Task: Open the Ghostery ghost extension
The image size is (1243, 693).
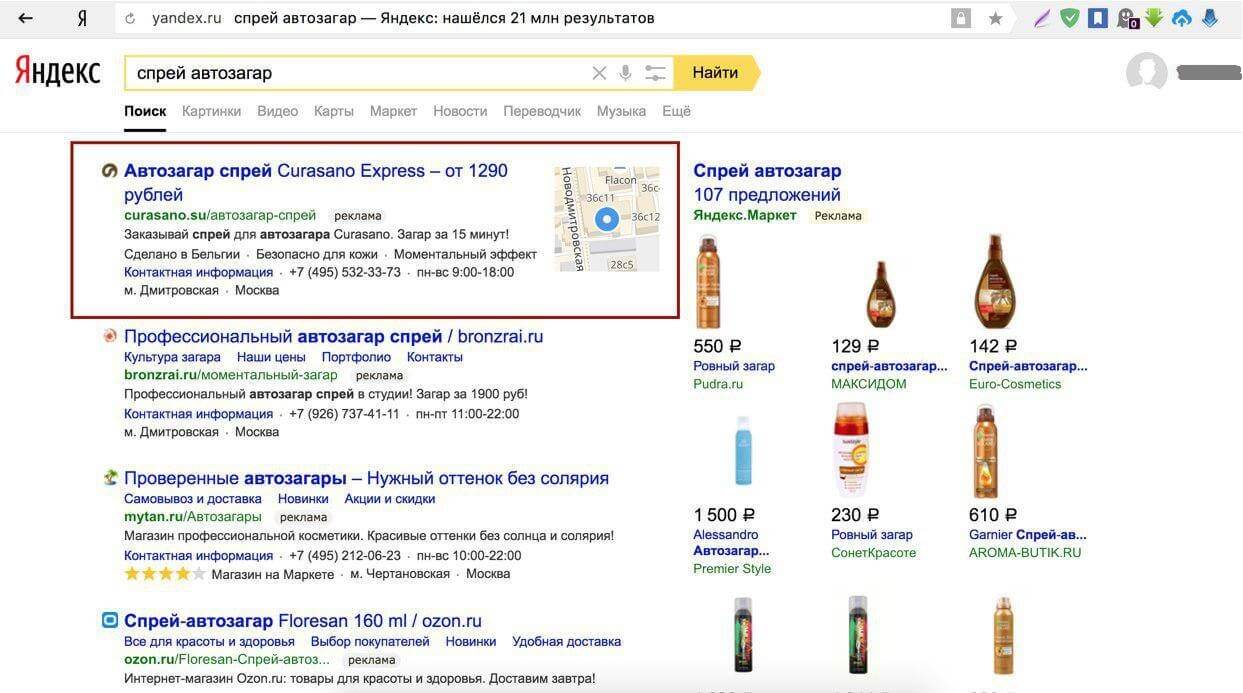Action: pyautogui.click(x=1127, y=18)
